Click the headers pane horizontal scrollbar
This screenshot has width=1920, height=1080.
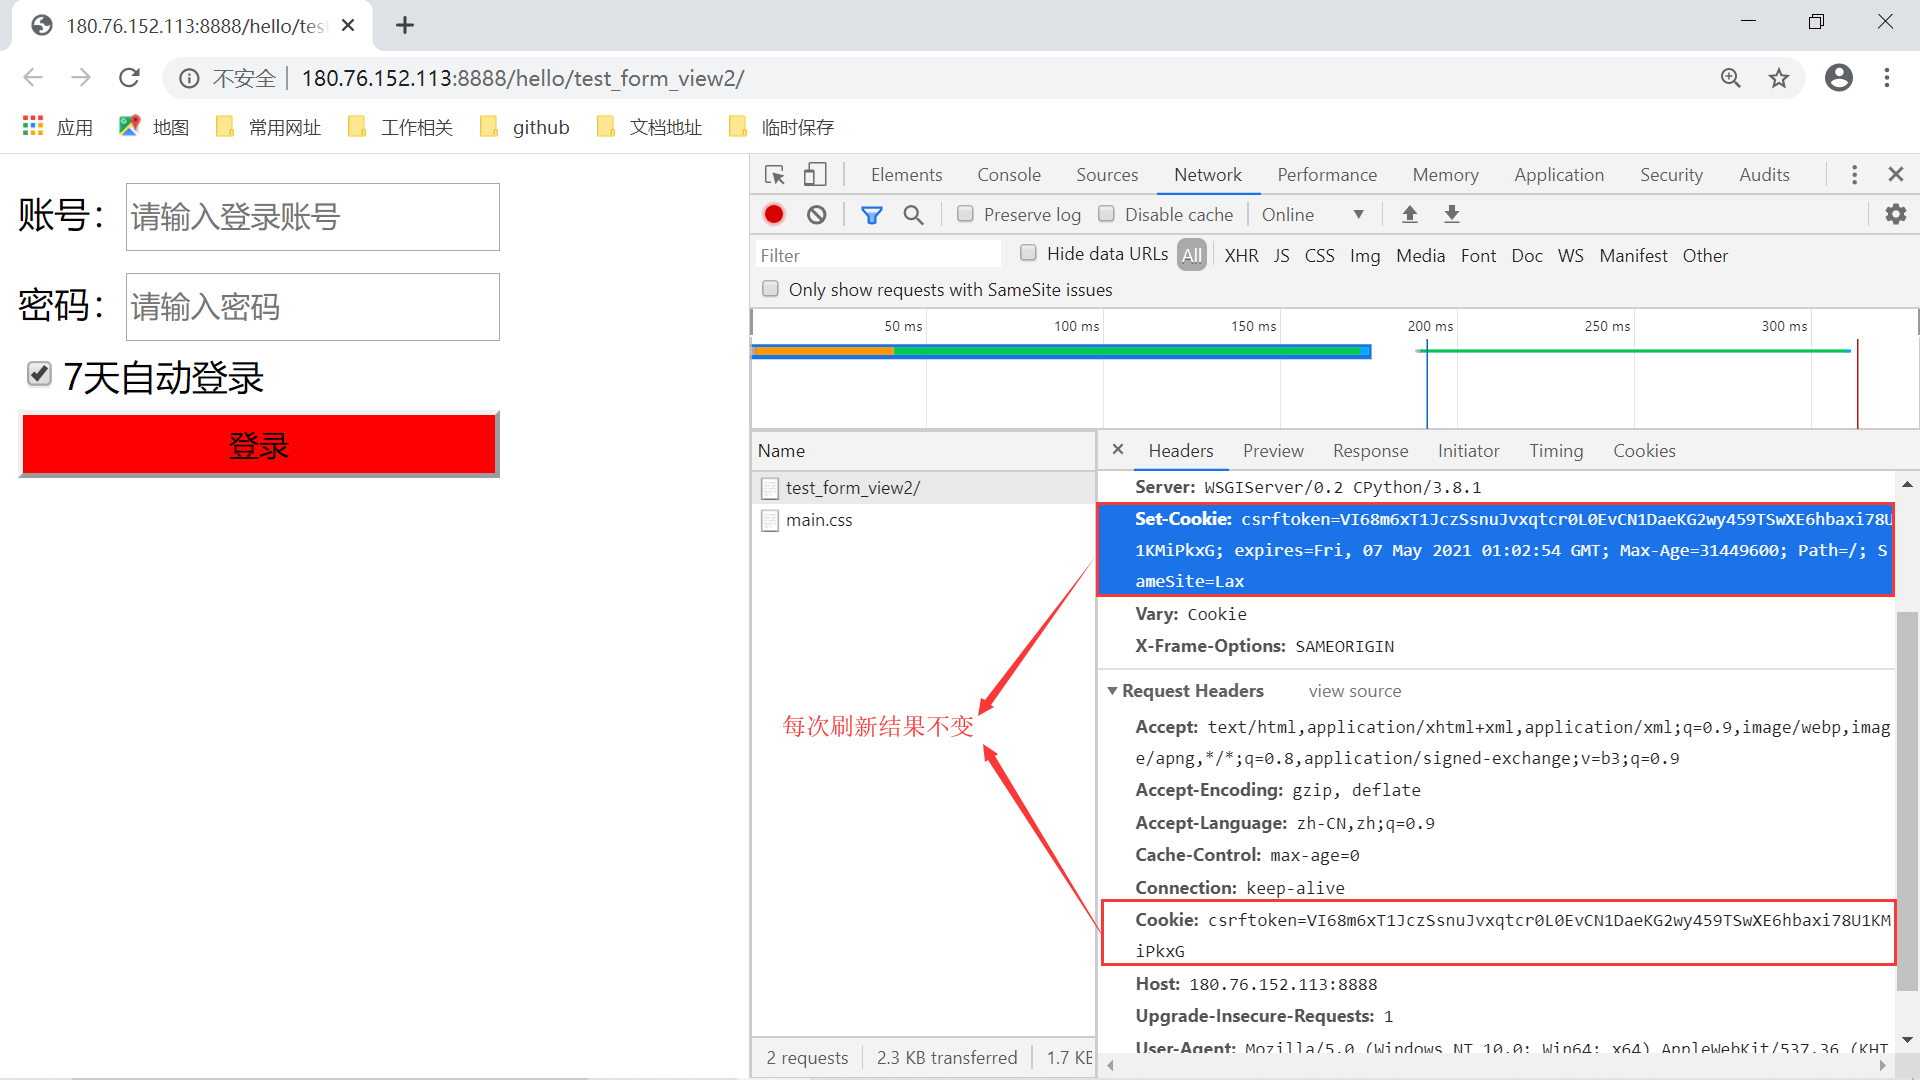click(1496, 1066)
